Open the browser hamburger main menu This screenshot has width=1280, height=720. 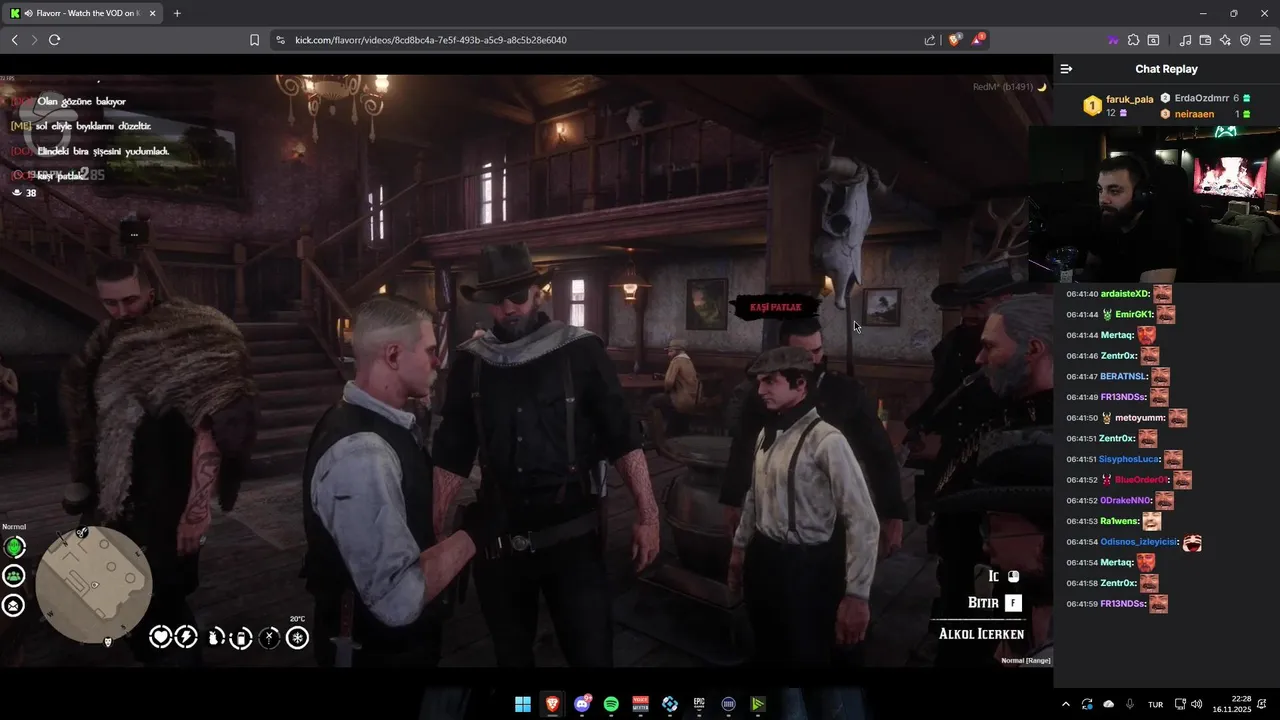1265,40
